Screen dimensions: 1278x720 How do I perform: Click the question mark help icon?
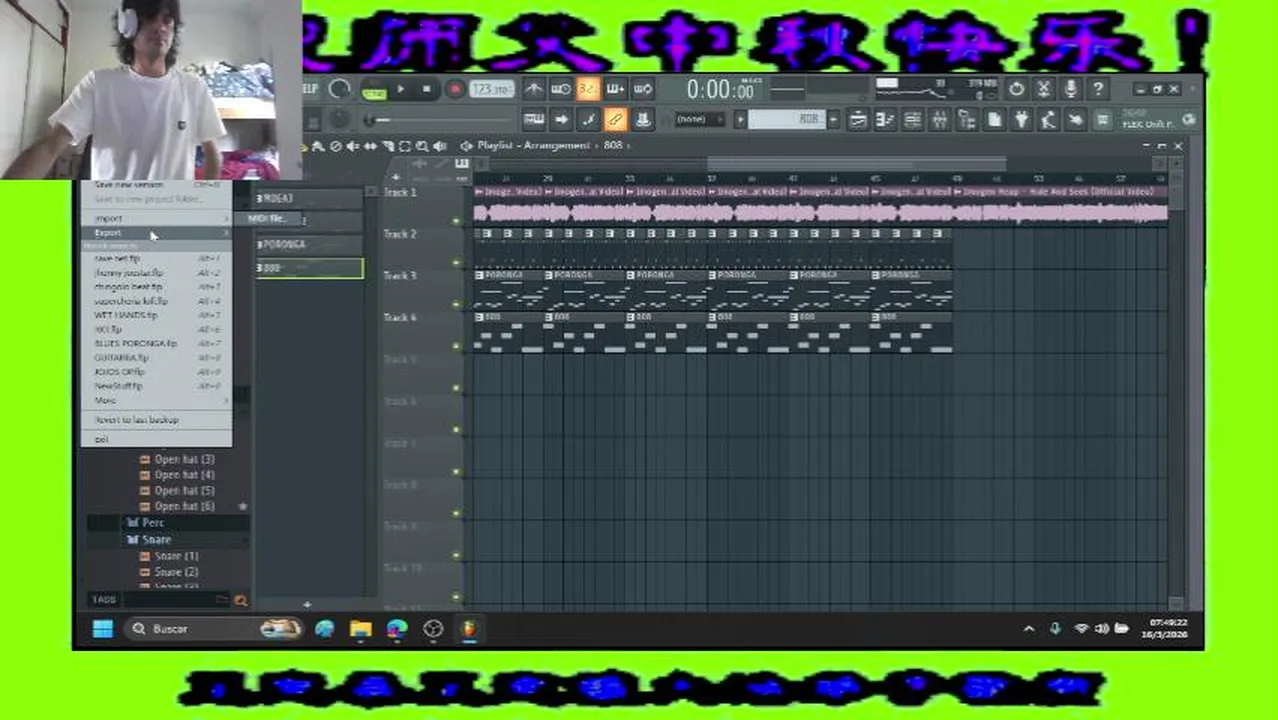1098,90
